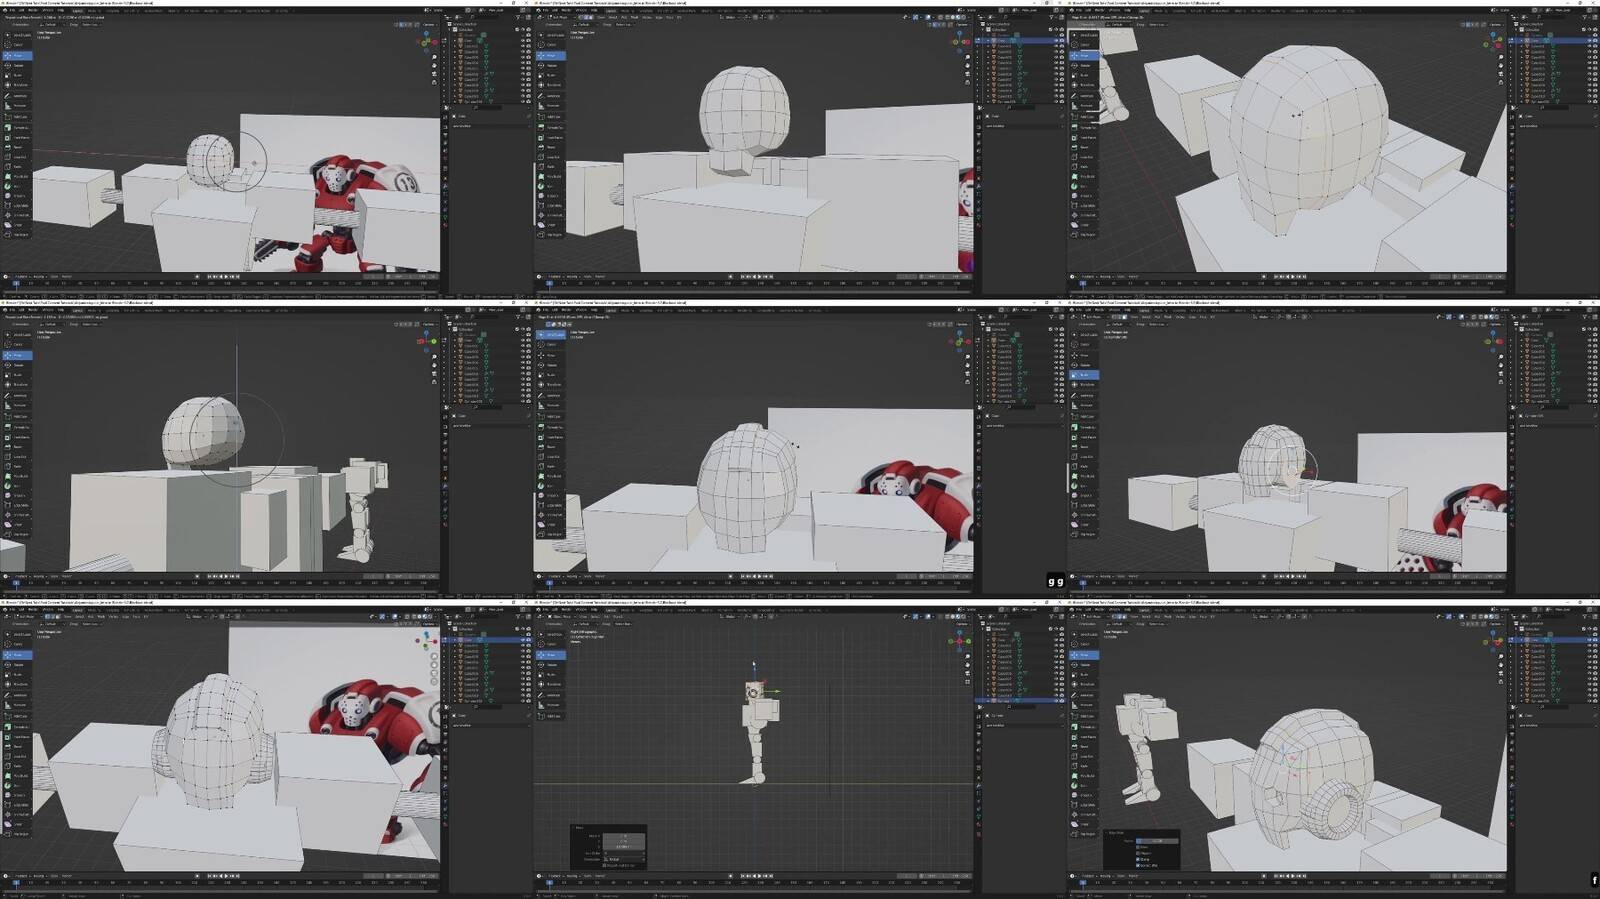Toggle the Even checkbox in Edge Slide panel
The height and width of the screenshot is (899, 1600).
pos(1137,847)
